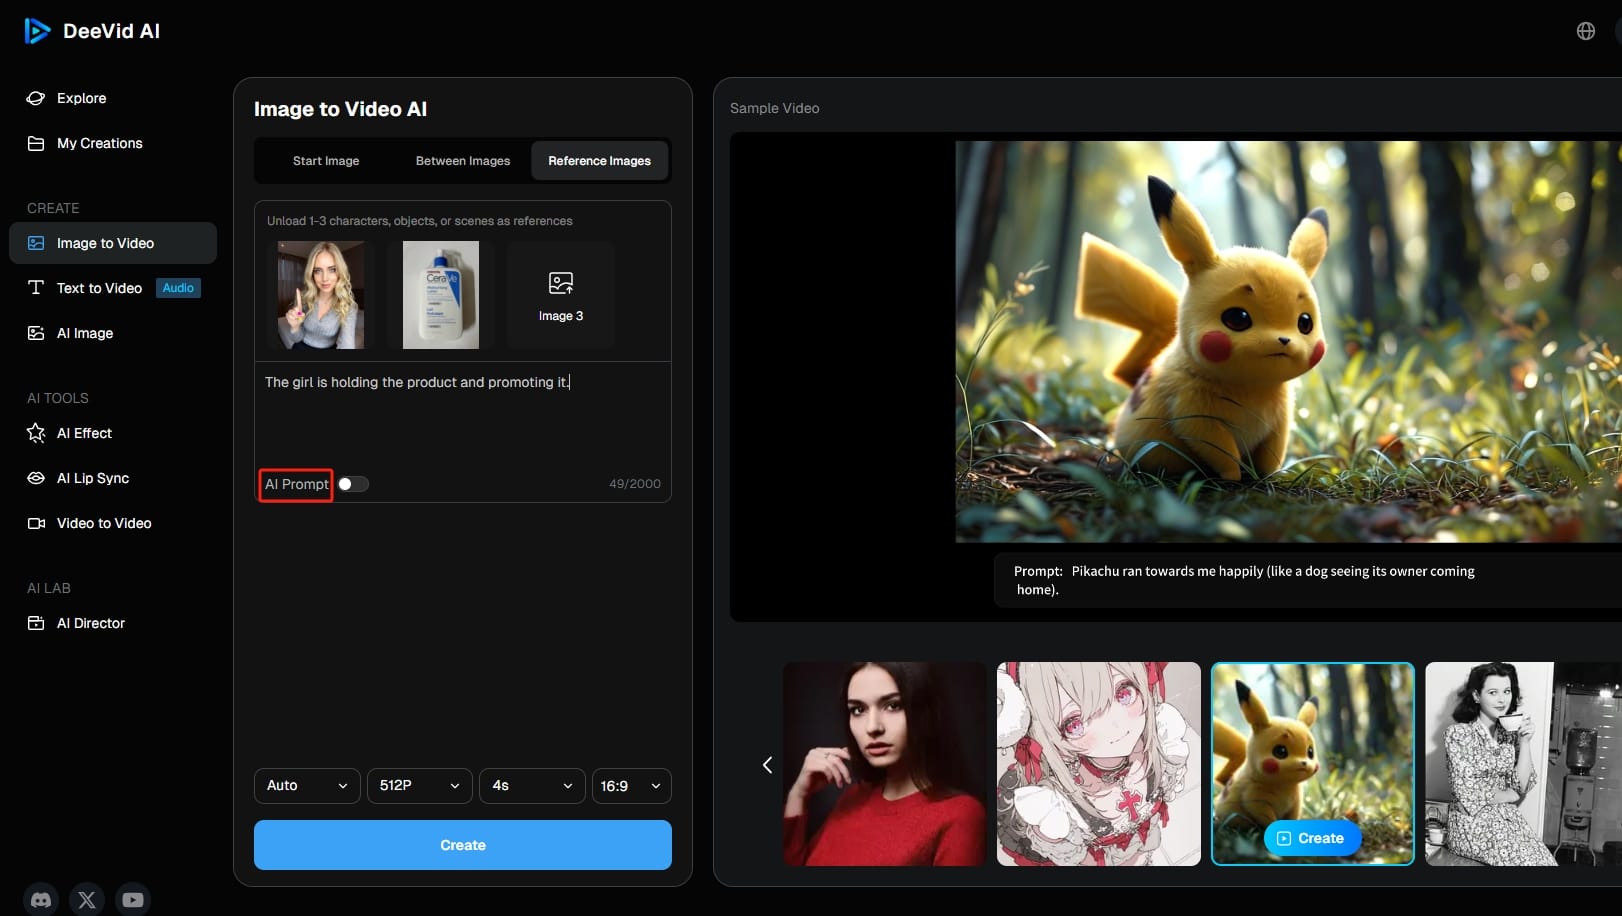Click the DeeVid AI logo icon

[x=37, y=31]
